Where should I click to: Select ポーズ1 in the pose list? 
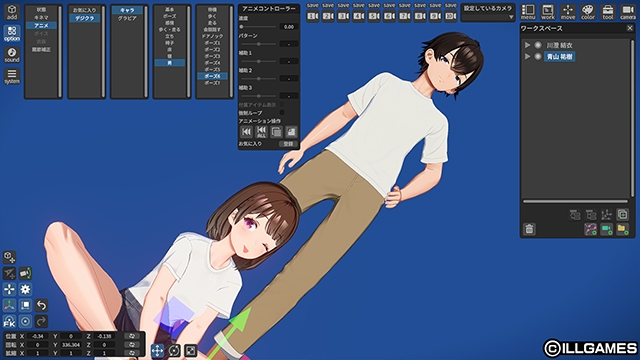coord(212,43)
